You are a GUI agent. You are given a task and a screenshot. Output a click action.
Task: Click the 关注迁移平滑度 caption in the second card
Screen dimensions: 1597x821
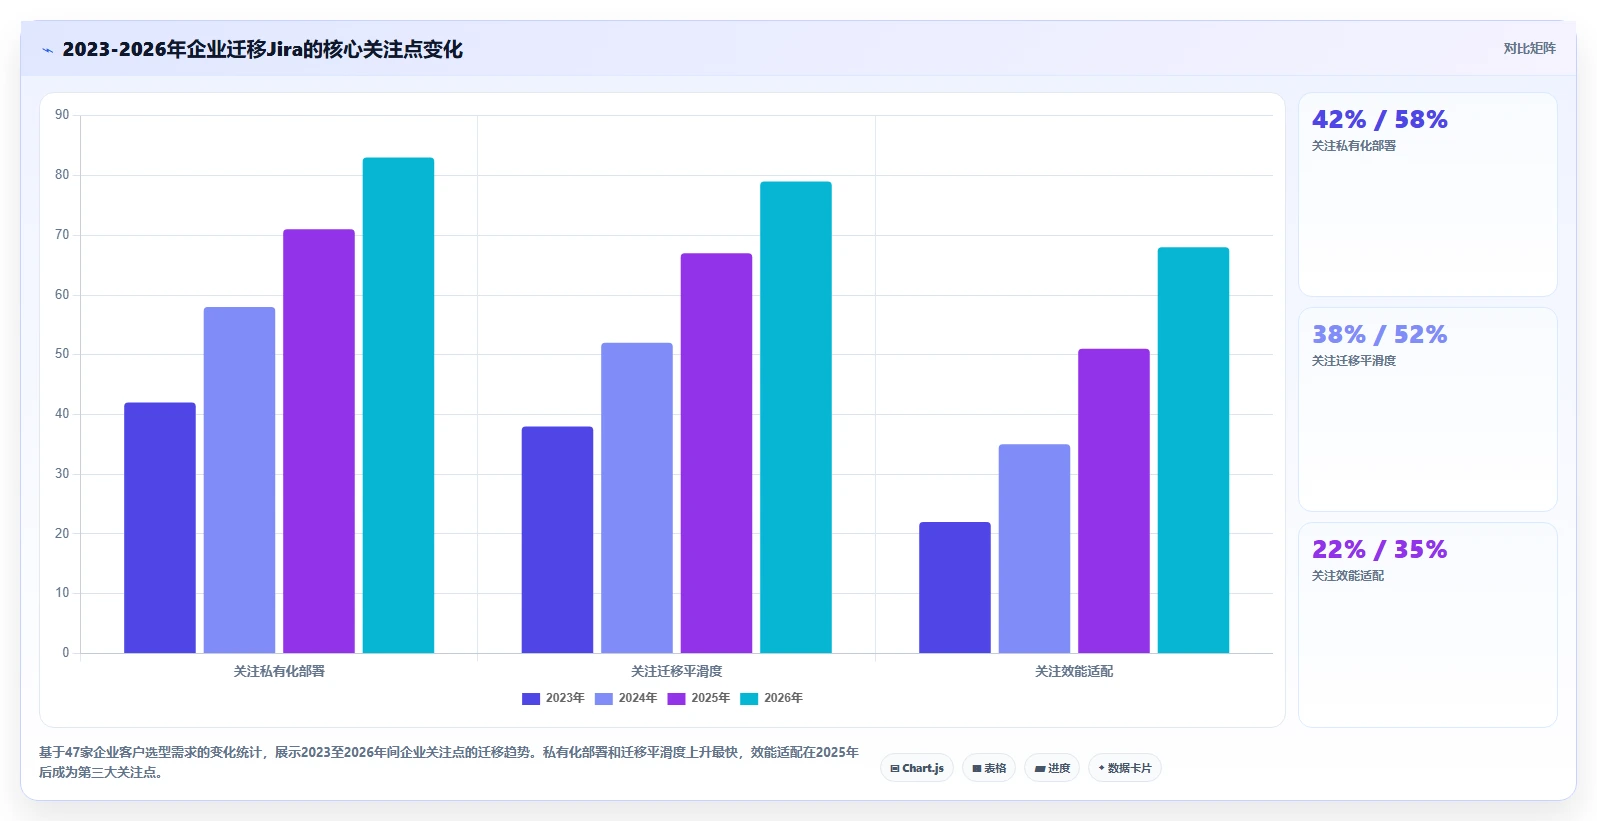click(1354, 361)
